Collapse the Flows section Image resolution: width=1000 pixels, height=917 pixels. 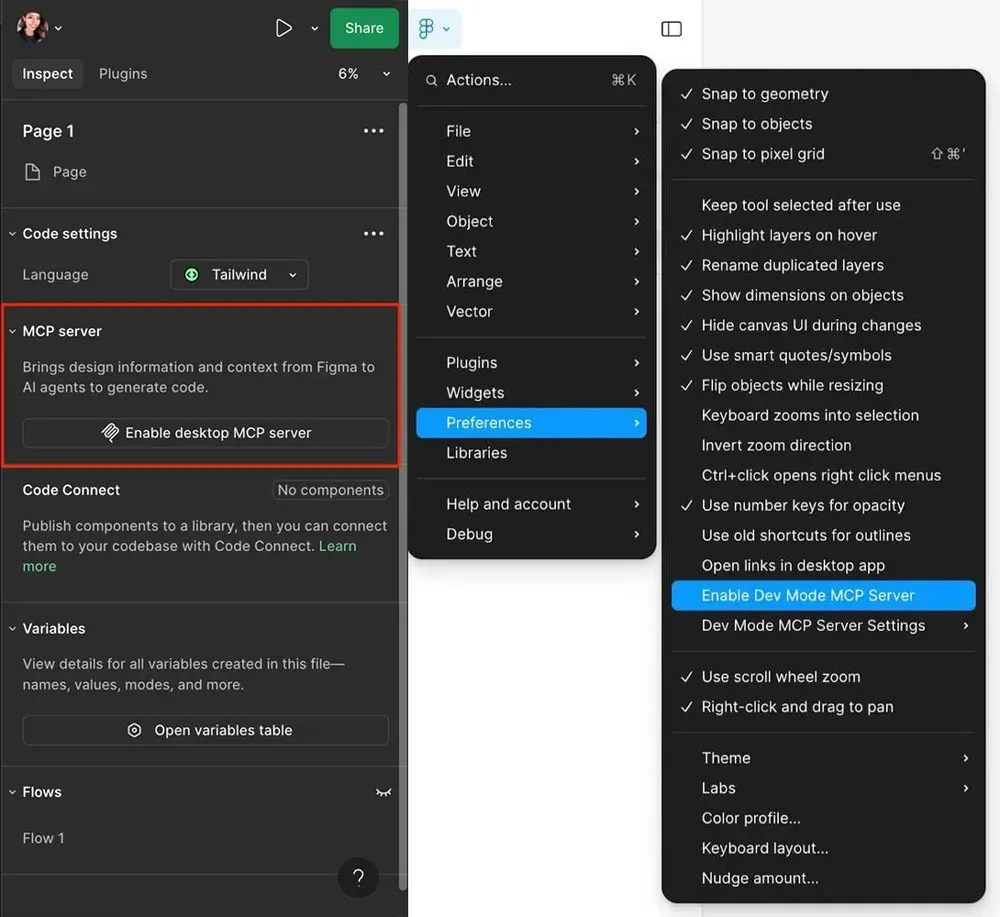coord(12,792)
